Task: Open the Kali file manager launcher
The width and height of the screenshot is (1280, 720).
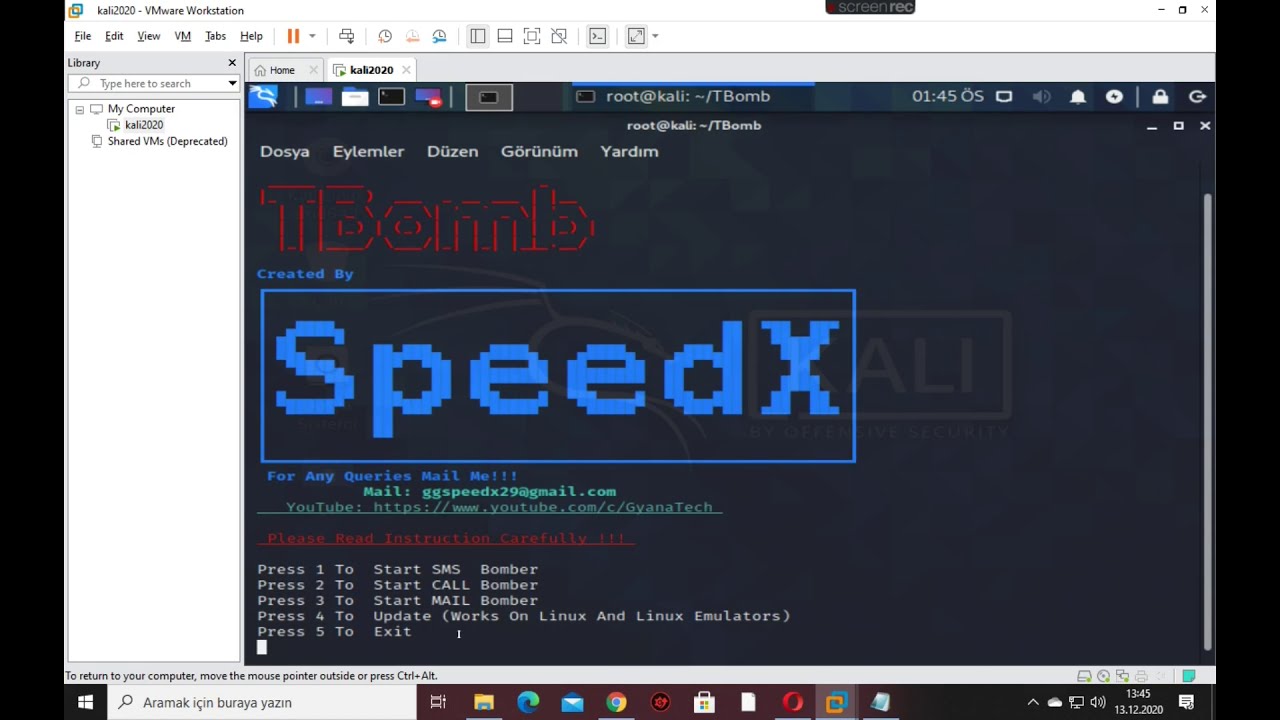Action: tap(355, 97)
